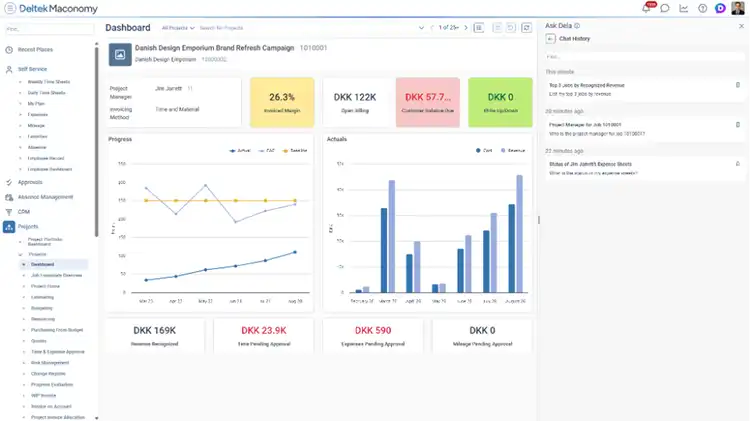
Task: Click the Projects module icon
Action: [x=9, y=227]
